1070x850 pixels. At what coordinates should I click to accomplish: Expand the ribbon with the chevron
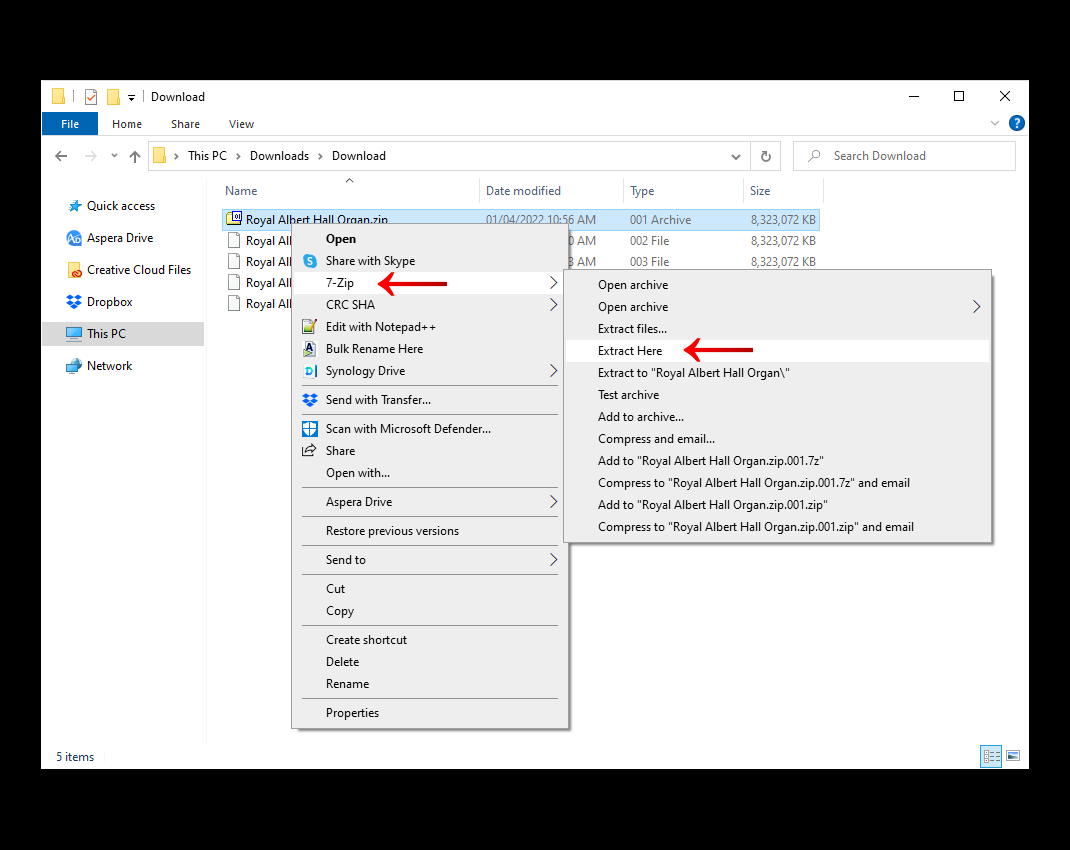click(994, 123)
